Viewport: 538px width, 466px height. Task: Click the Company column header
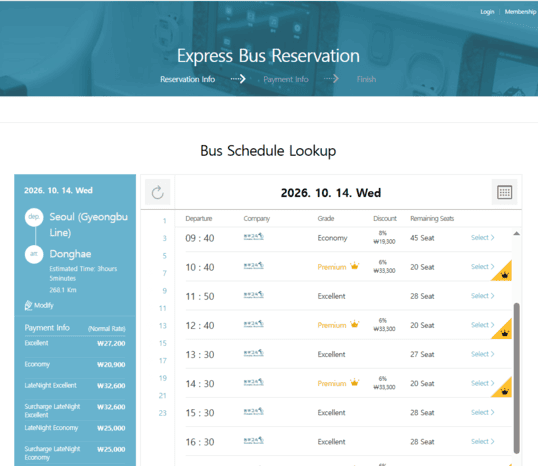click(257, 219)
